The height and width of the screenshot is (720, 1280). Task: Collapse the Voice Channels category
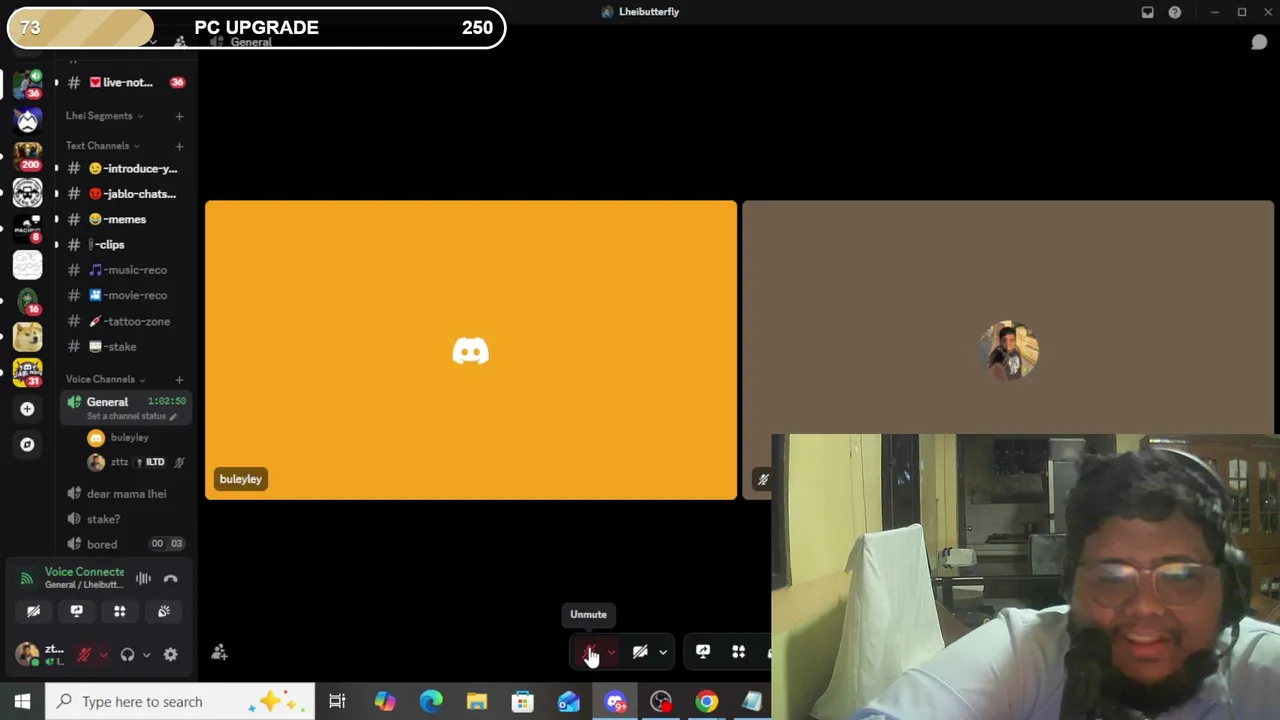pyautogui.click(x=105, y=379)
